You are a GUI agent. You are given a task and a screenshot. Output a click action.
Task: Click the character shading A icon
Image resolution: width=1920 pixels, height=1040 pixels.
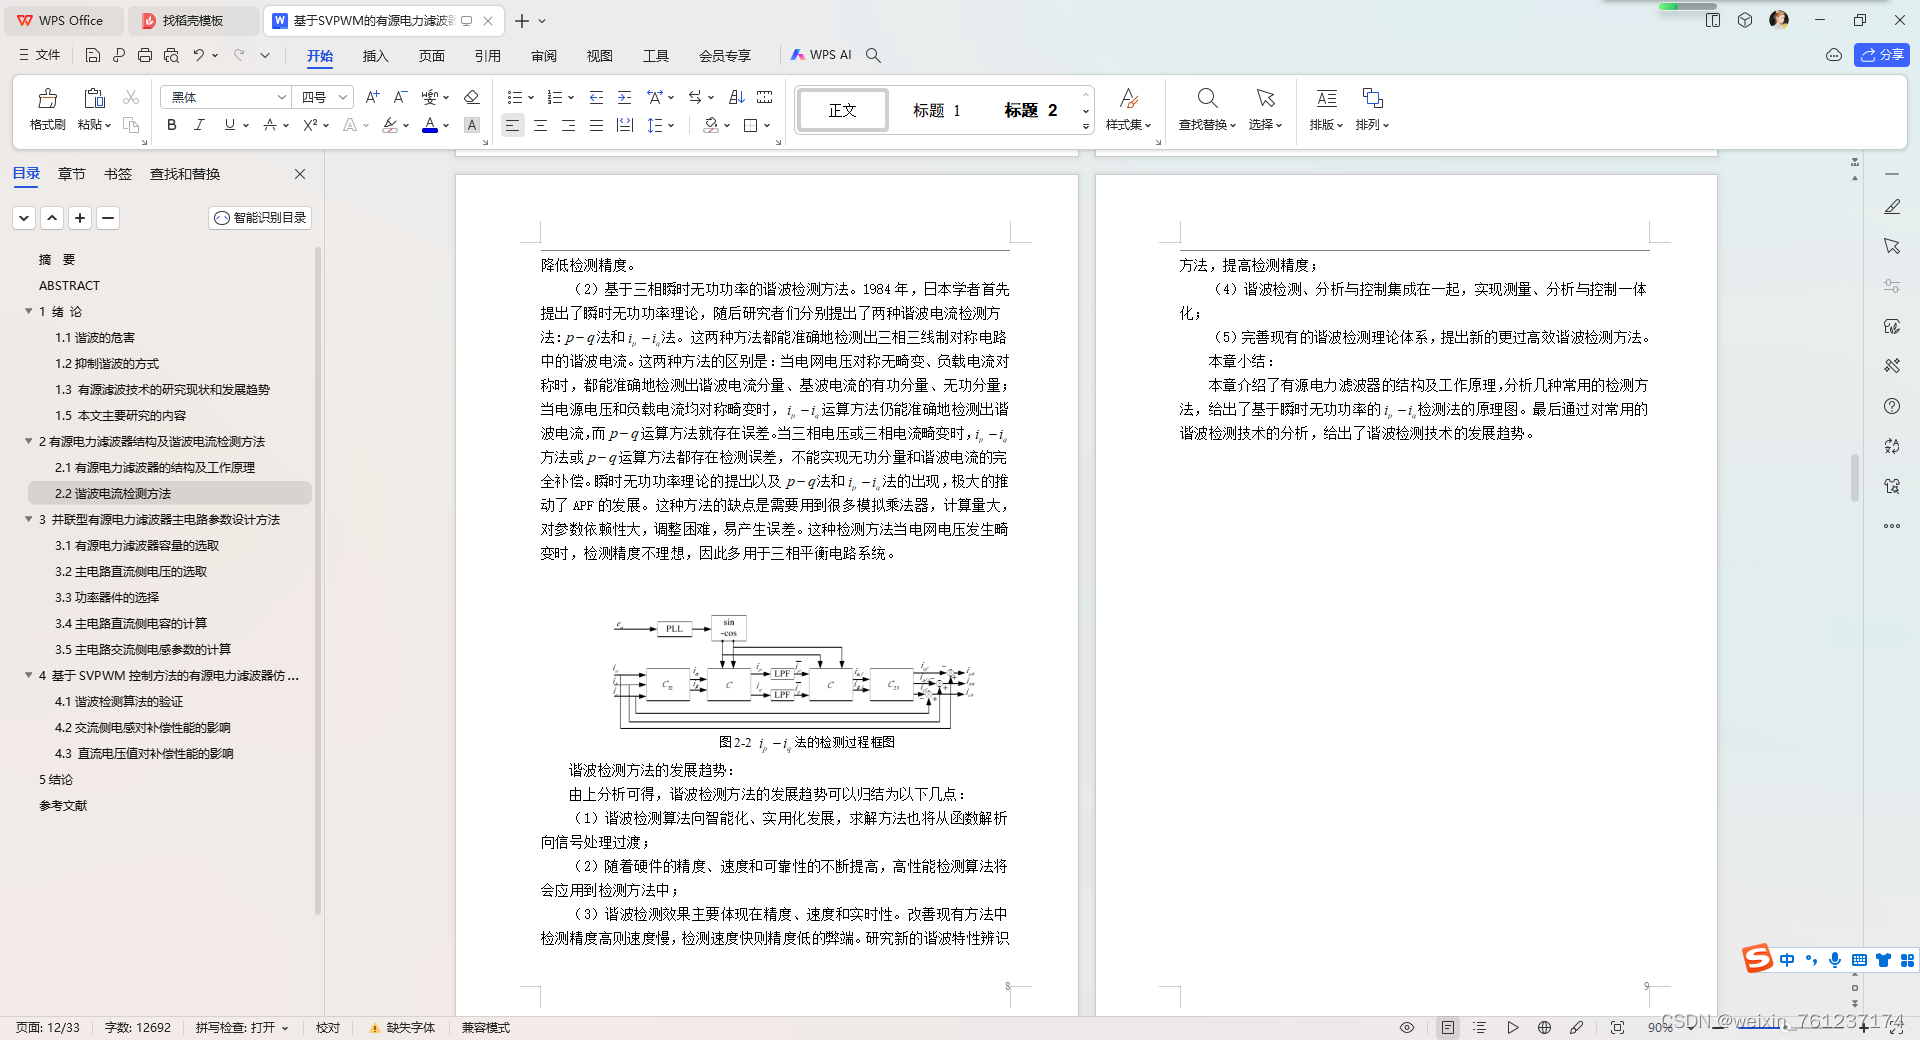pyautogui.click(x=472, y=125)
